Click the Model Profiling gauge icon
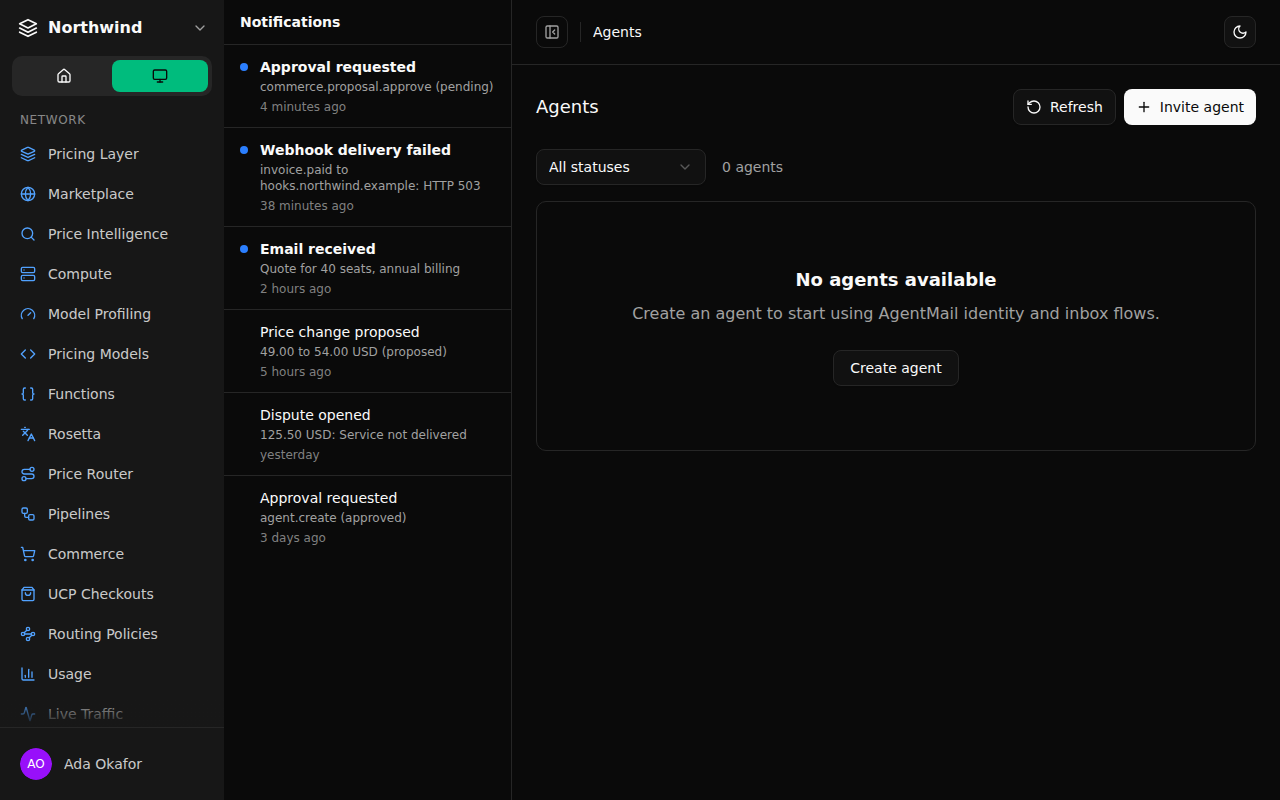This screenshot has height=800, width=1280. point(28,314)
